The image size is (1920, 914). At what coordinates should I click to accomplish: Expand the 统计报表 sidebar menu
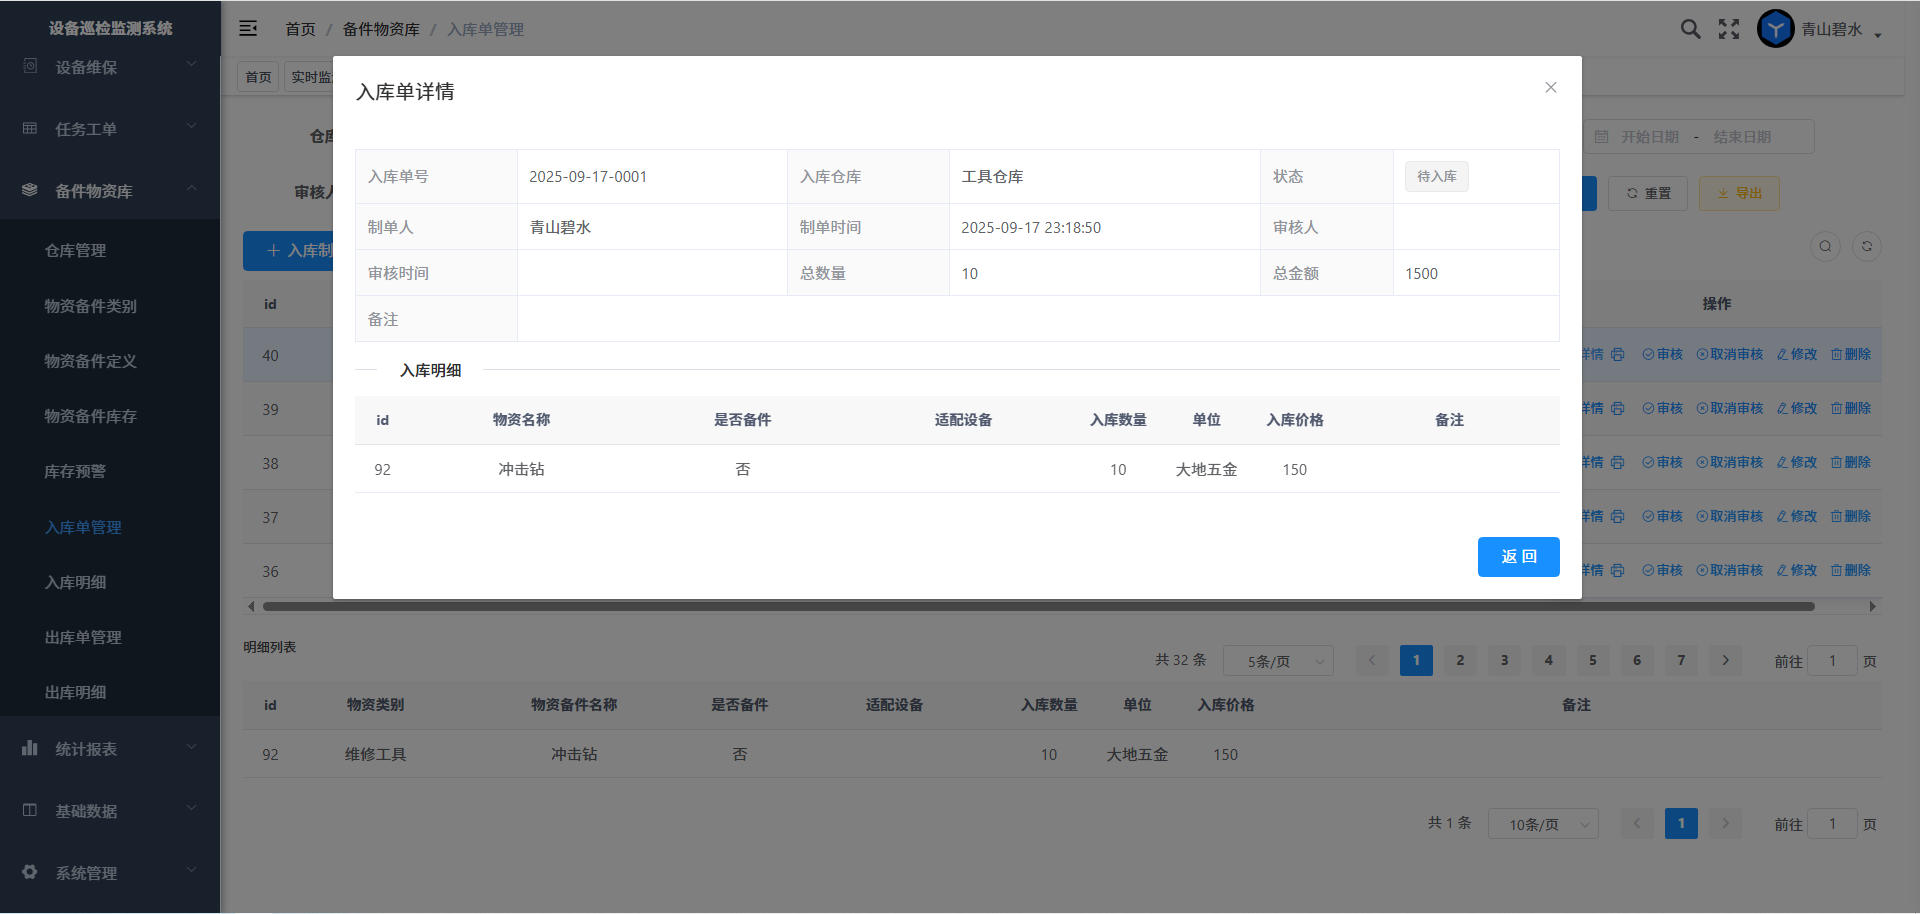[110, 749]
